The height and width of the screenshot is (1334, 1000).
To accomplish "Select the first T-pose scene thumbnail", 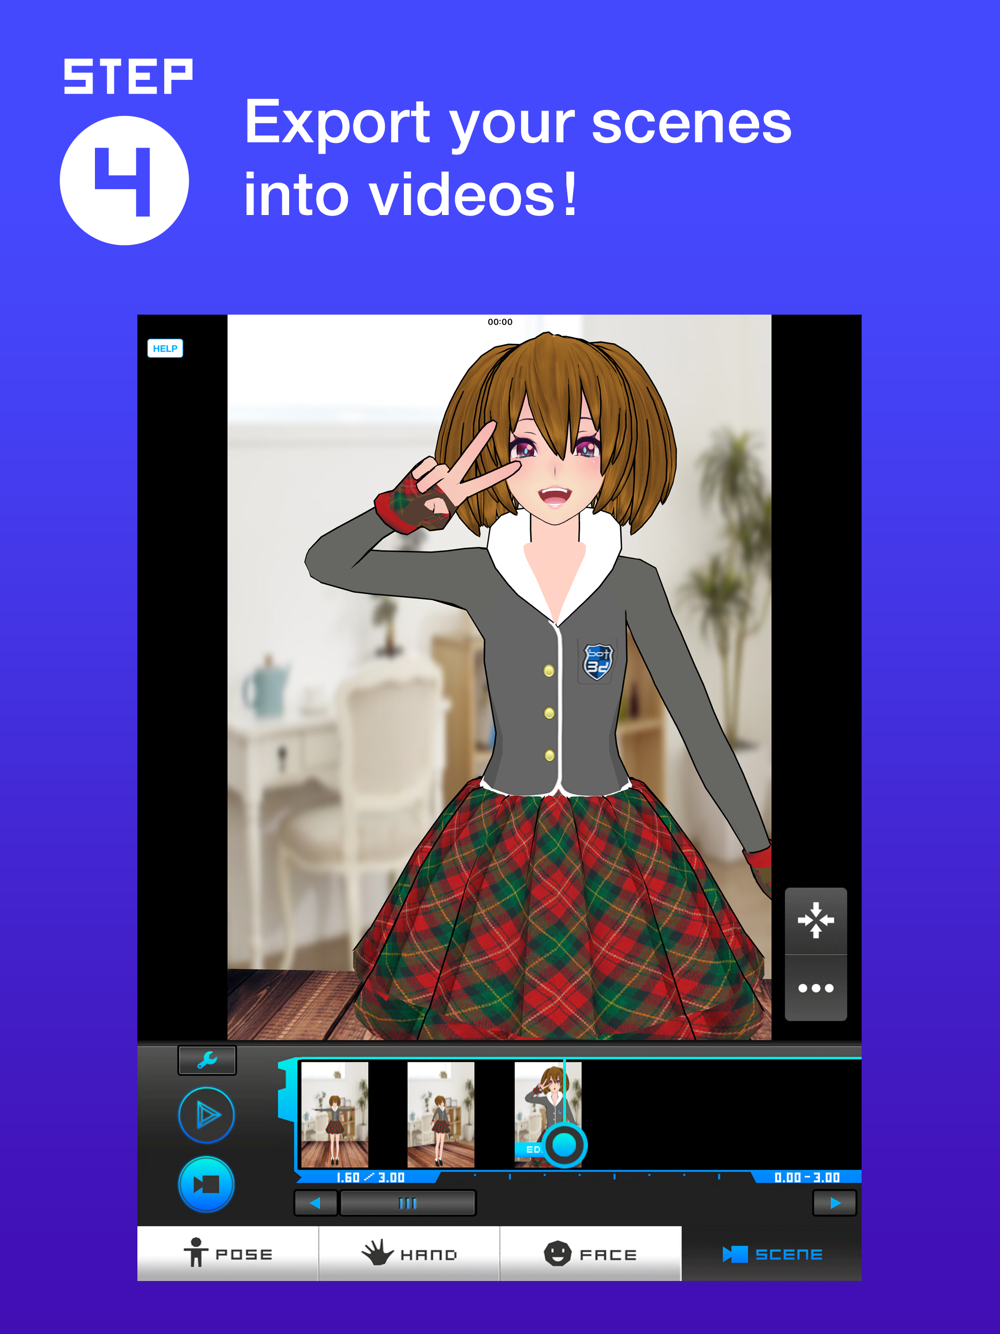I will 335,1115.
